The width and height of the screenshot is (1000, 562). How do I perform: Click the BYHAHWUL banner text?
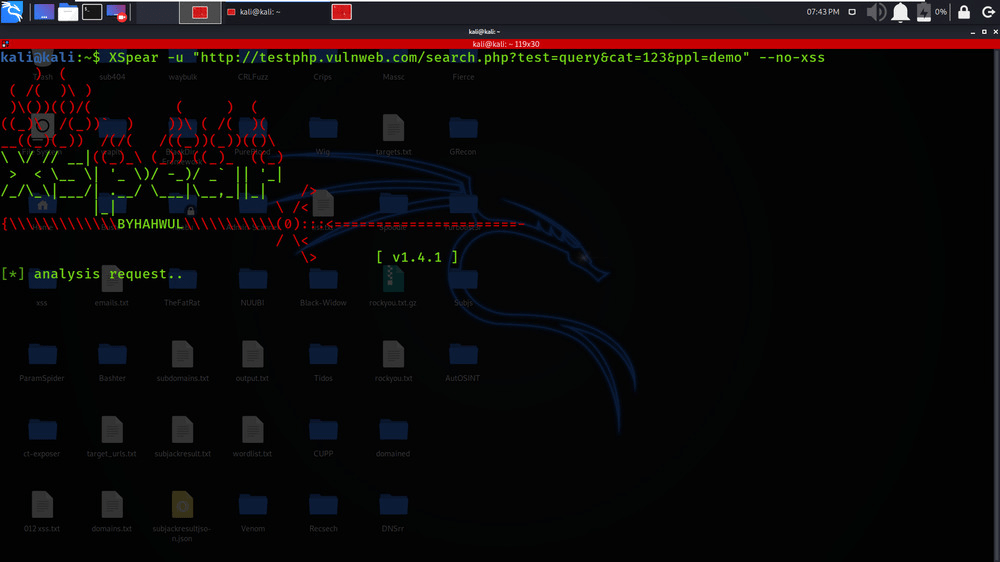click(x=151, y=225)
